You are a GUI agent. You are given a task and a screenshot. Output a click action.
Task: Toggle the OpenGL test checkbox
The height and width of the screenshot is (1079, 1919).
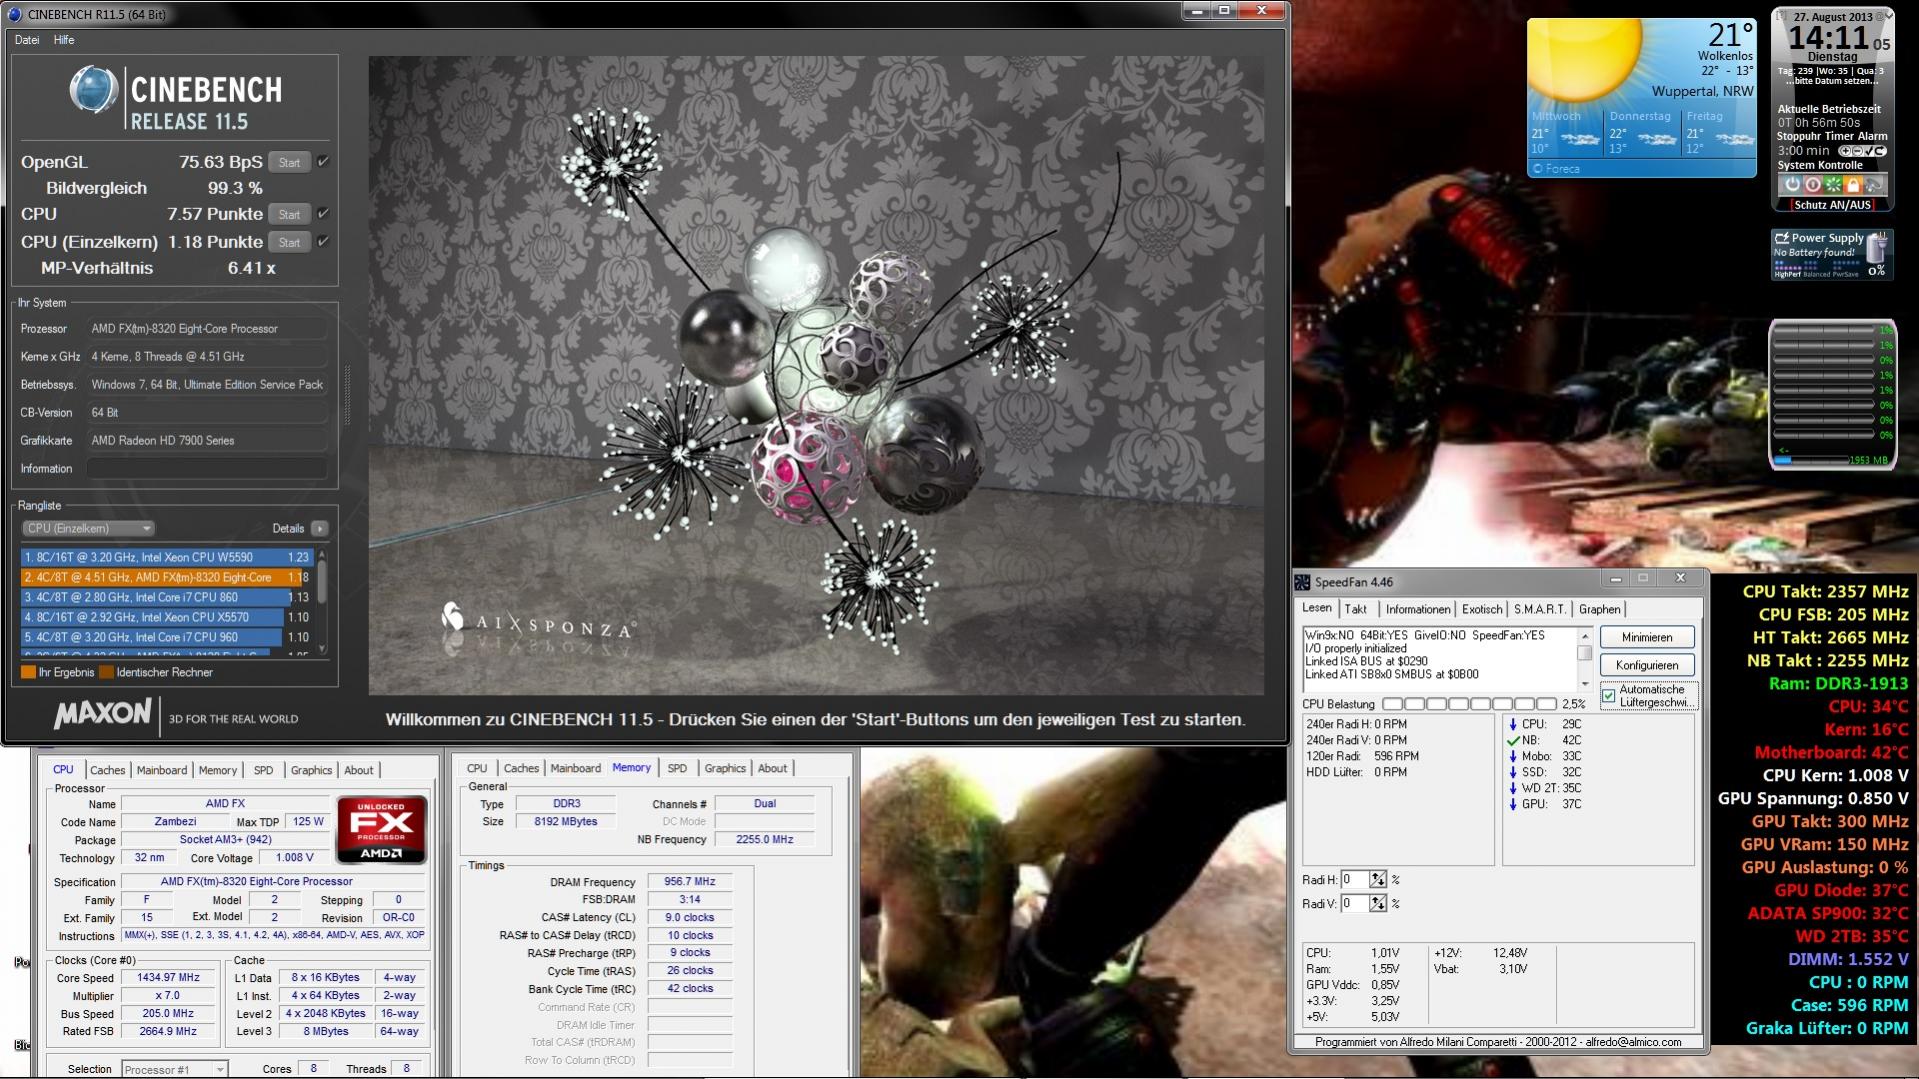point(323,161)
